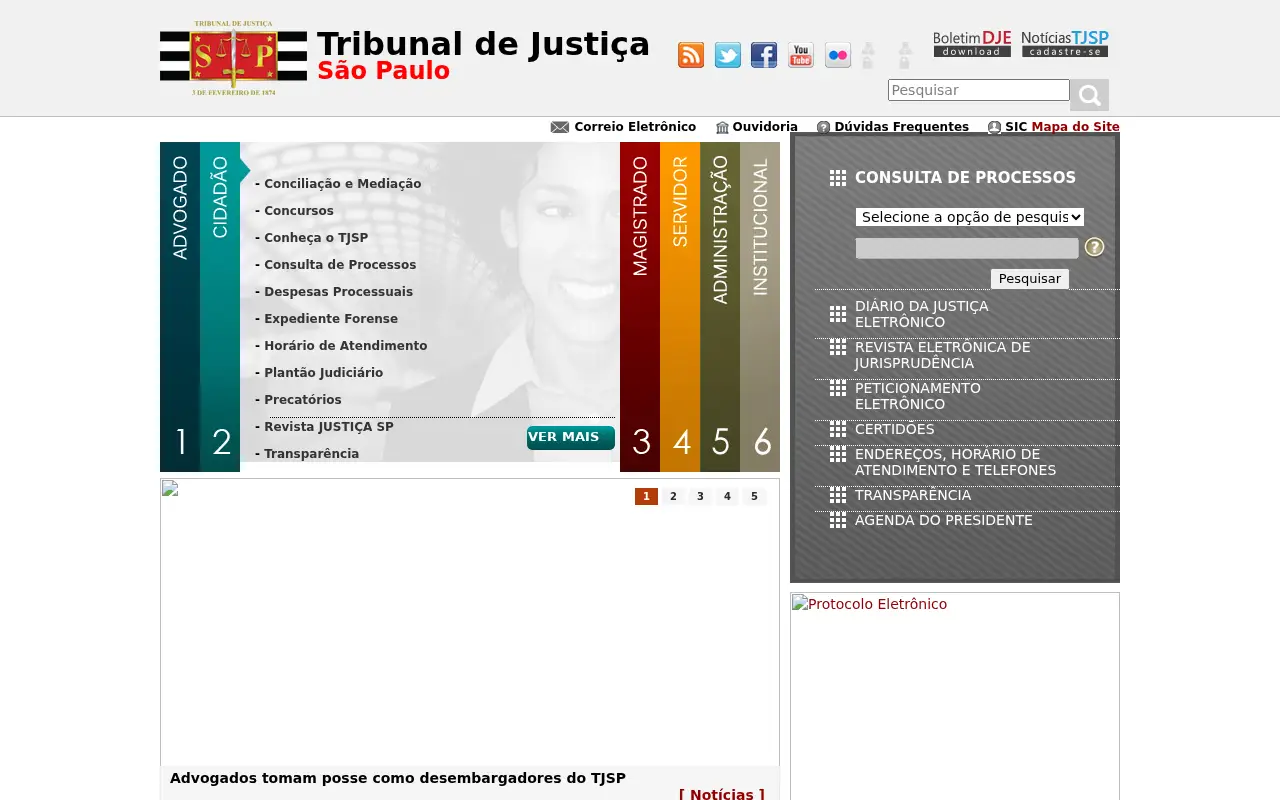Go to Certidões in the side panel
Image resolution: width=1280 pixels, height=800 pixels.
[895, 429]
